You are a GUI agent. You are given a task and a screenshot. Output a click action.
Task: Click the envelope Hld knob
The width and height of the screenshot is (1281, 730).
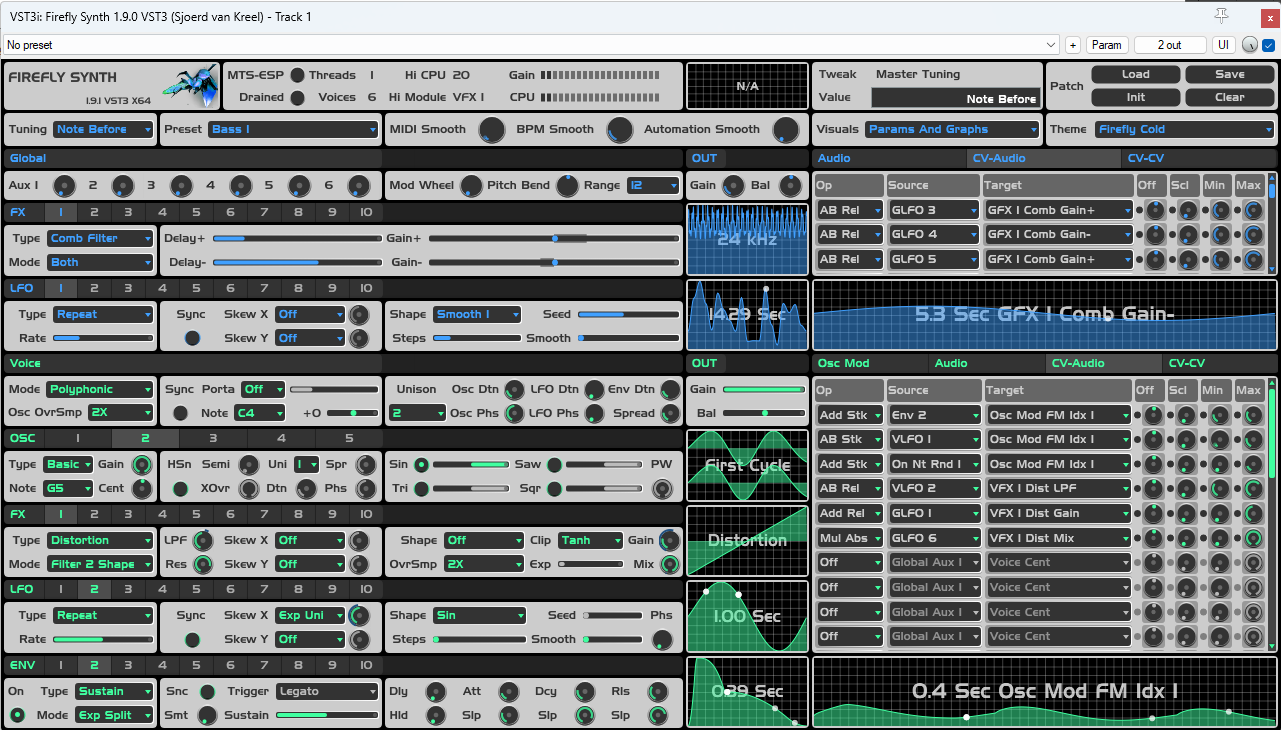click(435, 716)
